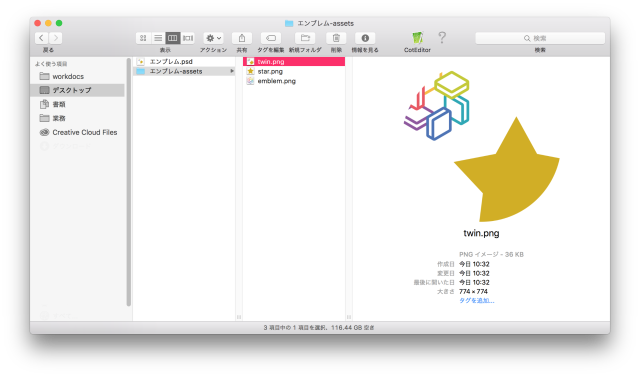This screenshot has height=377, width=640.
Task: Click the Edit Tags toolbar icon
Action: [271, 38]
